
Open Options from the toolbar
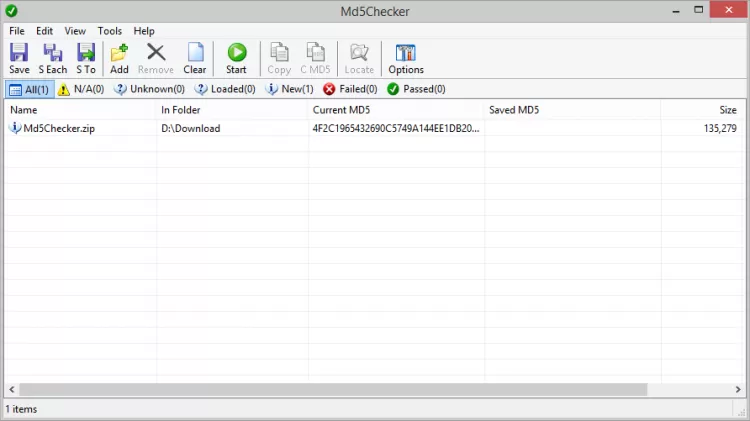(406, 58)
